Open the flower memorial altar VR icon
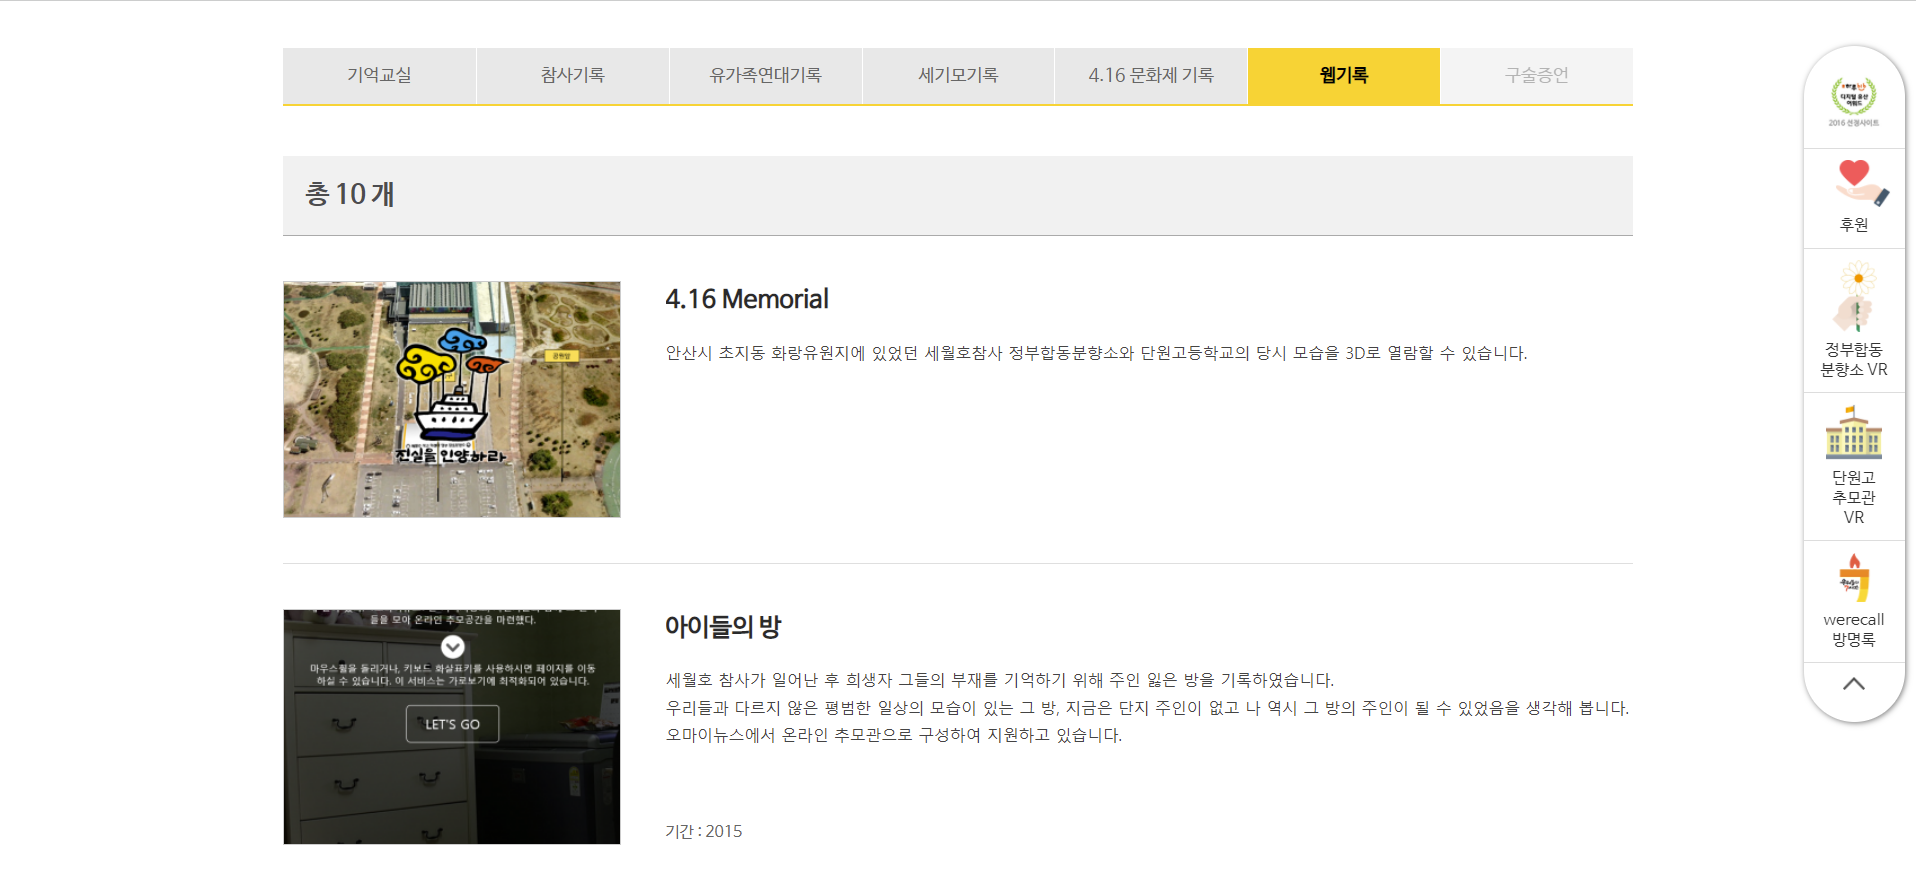 [x=1855, y=296]
